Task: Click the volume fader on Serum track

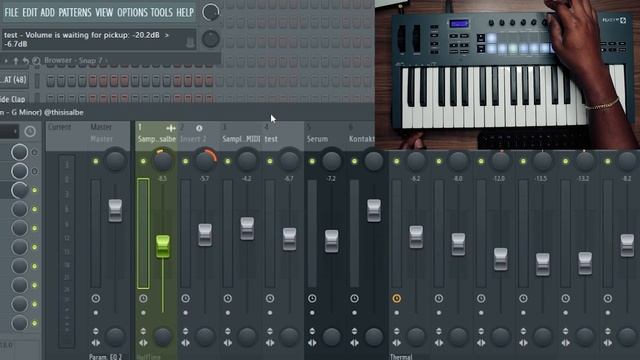Action: (x=331, y=241)
